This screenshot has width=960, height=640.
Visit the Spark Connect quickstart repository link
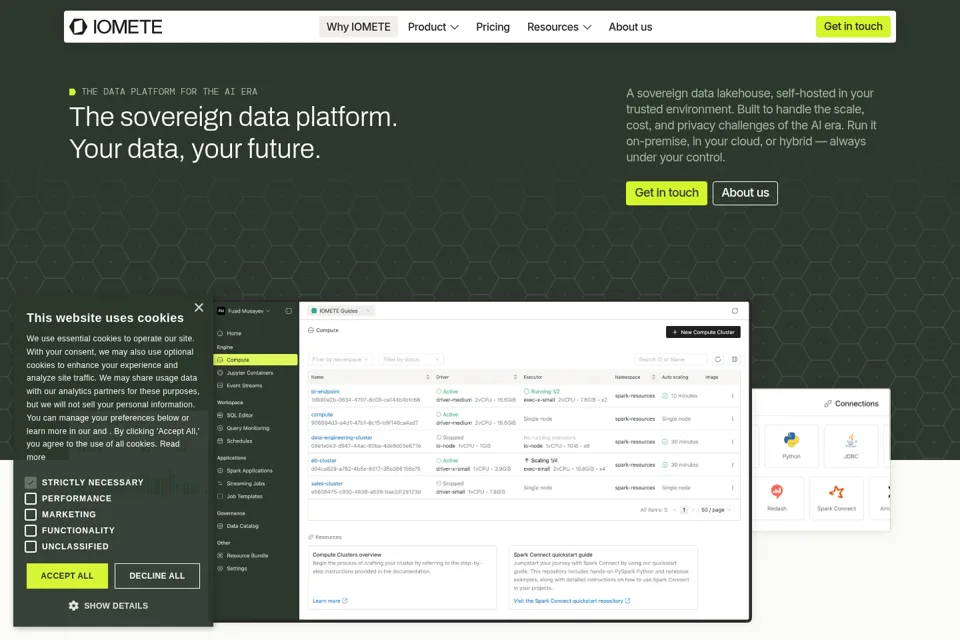point(572,601)
